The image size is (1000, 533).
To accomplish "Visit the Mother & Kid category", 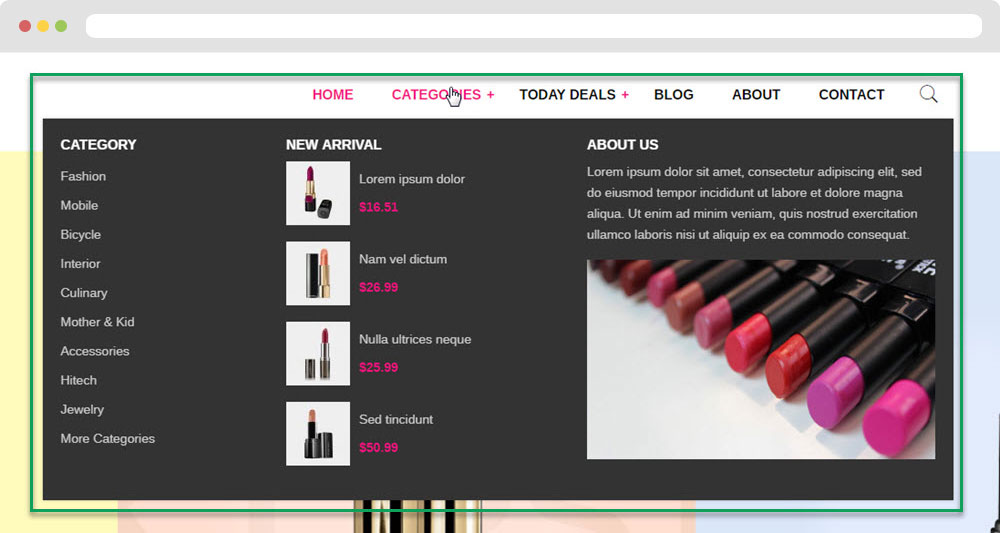I will [x=97, y=322].
